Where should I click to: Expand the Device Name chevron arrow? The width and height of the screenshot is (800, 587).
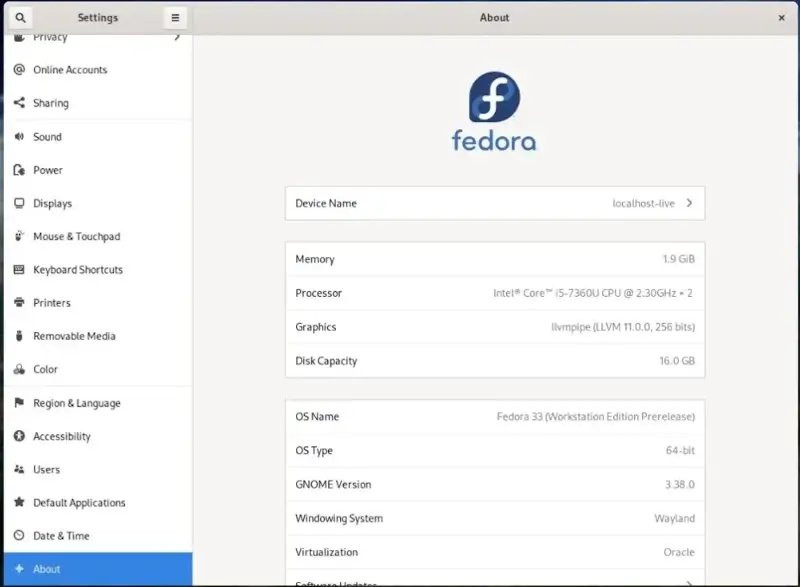pyautogui.click(x=689, y=203)
